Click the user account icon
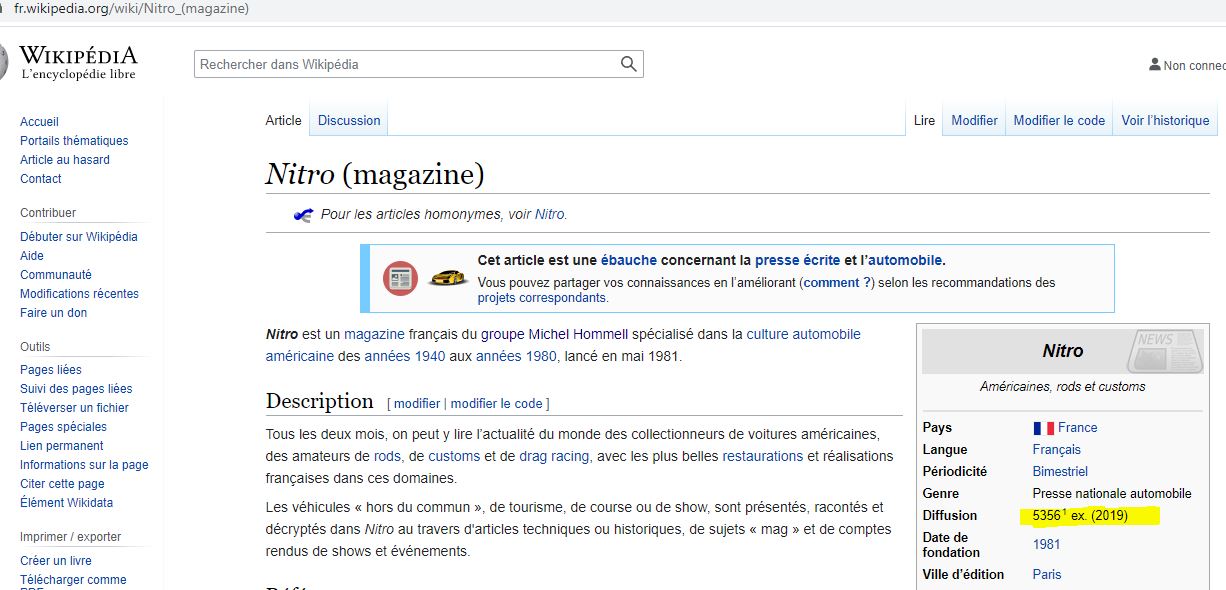Image resolution: width=1226 pixels, height=590 pixels. [x=1154, y=65]
